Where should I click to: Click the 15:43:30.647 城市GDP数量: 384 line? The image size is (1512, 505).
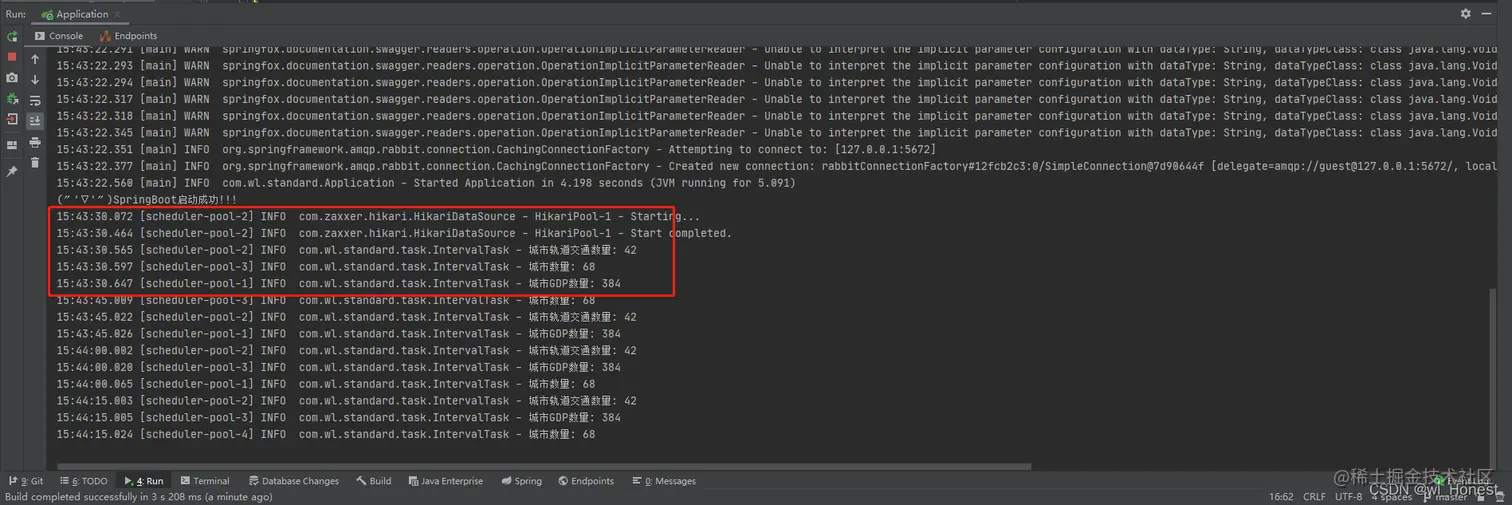pyautogui.click(x=338, y=284)
